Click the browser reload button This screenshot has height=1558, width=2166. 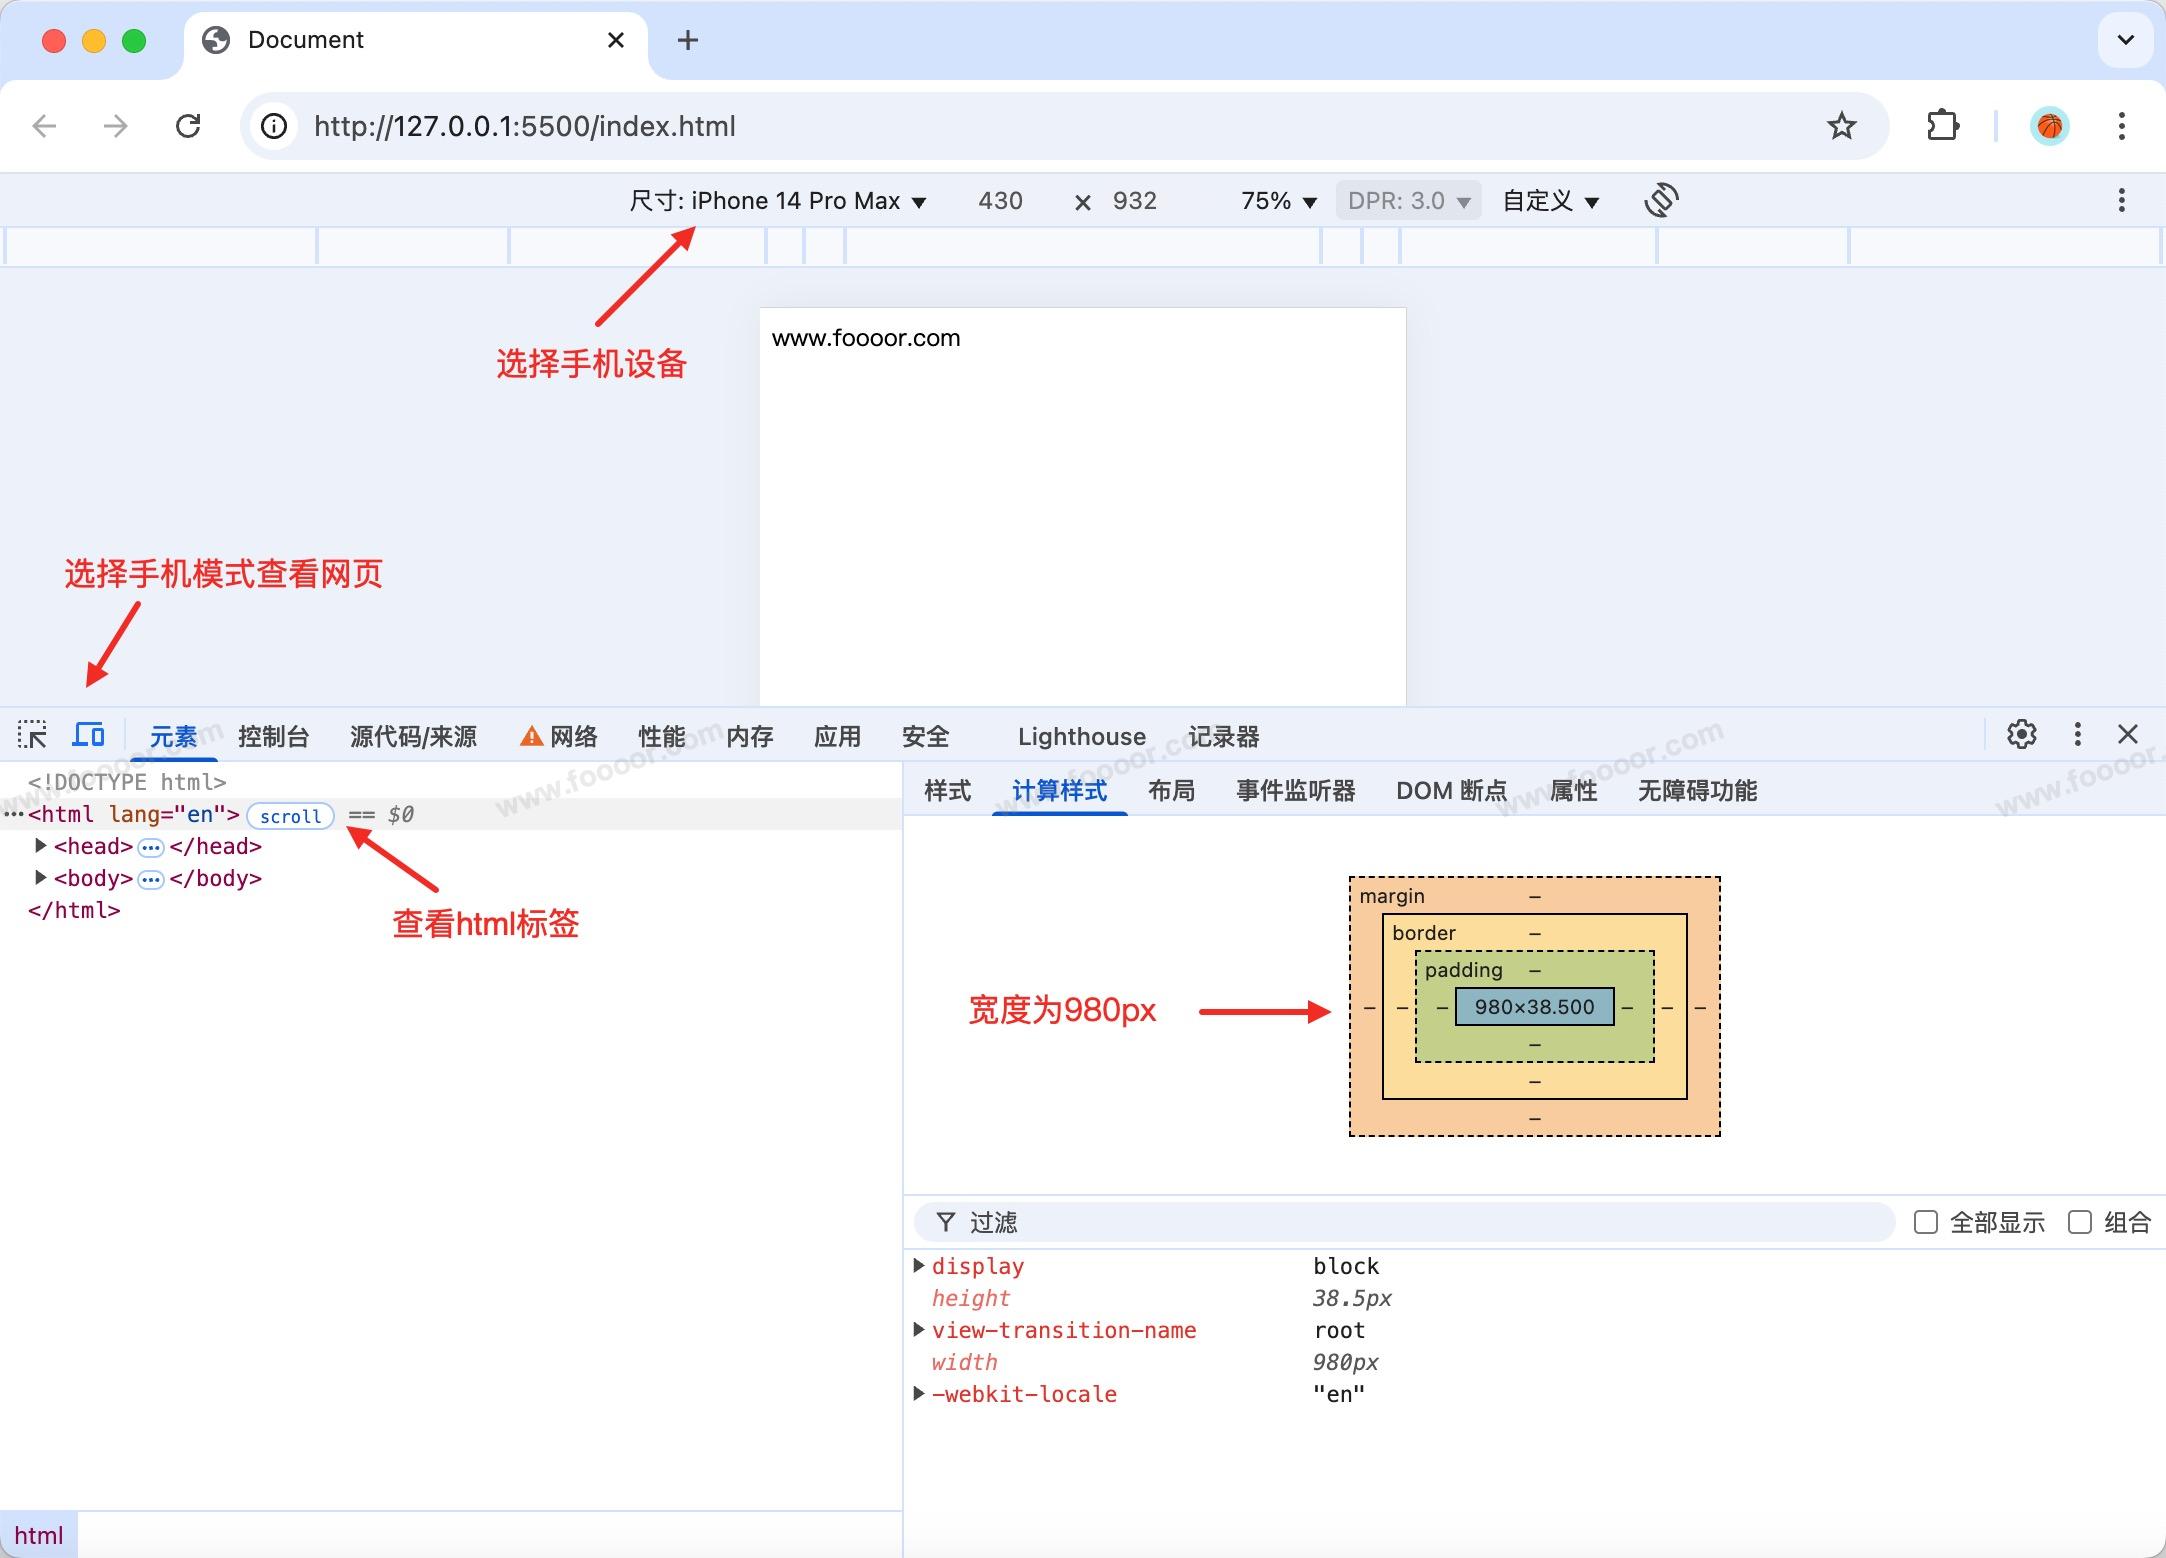pos(188,126)
